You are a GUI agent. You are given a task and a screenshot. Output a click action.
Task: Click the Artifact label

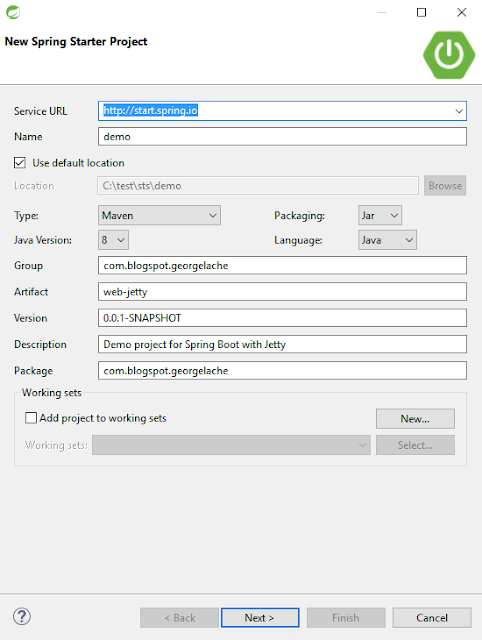click(31, 292)
